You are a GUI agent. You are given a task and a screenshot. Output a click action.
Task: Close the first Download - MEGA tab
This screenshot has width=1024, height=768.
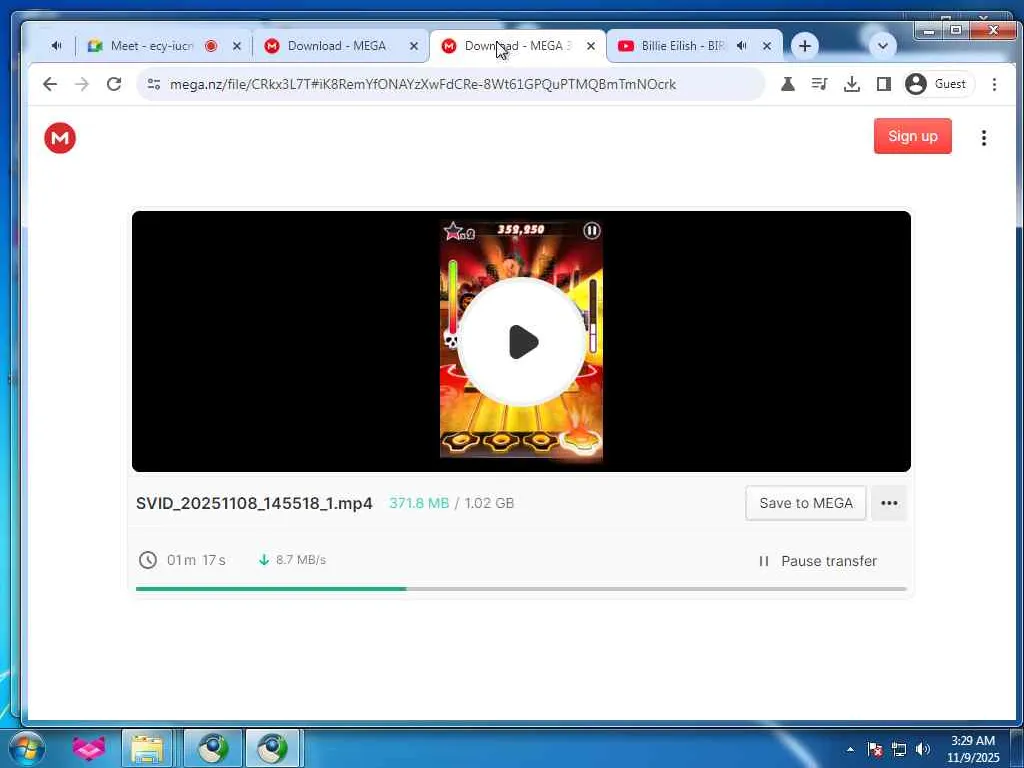(413, 46)
